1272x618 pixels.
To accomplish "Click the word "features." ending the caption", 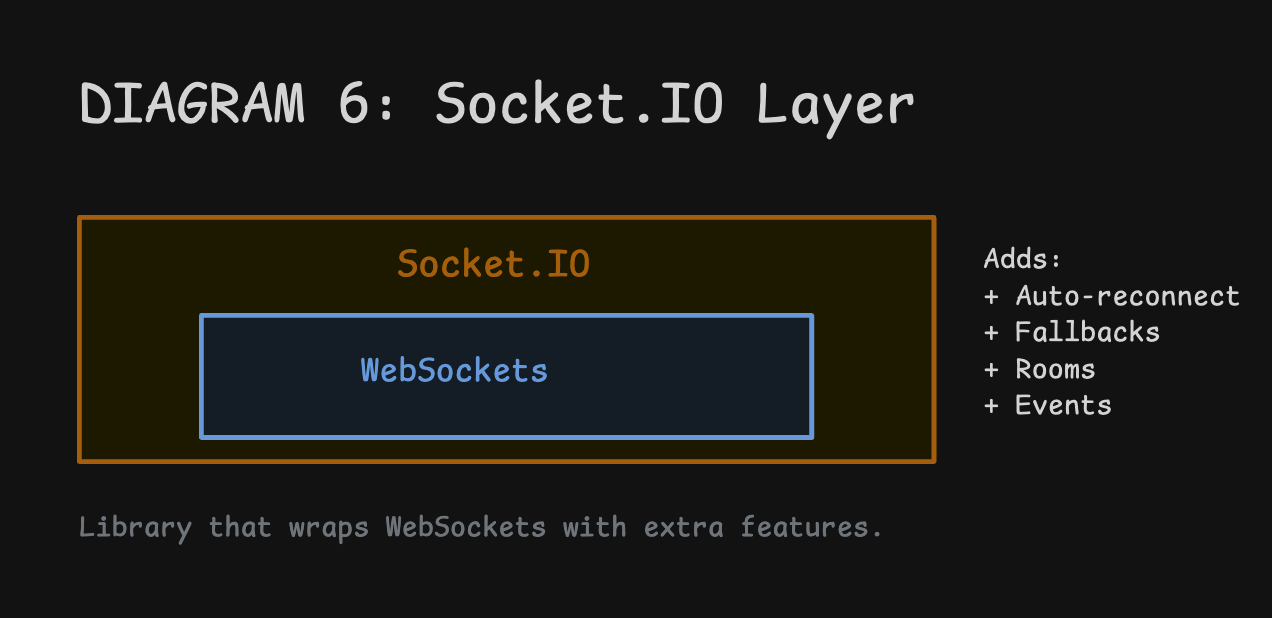I will pos(811,527).
